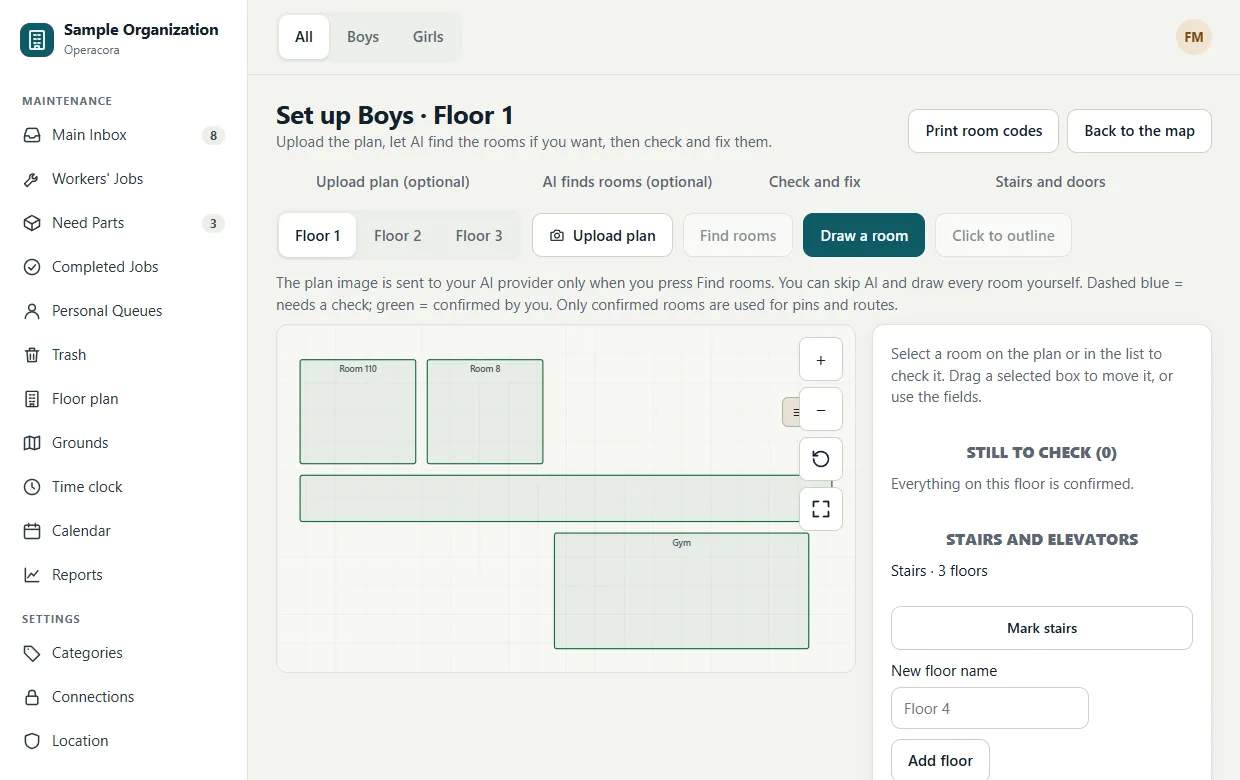This screenshot has width=1240, height=780.
Task: Click the Mark stairs button
Action: tap(1042, 628)
